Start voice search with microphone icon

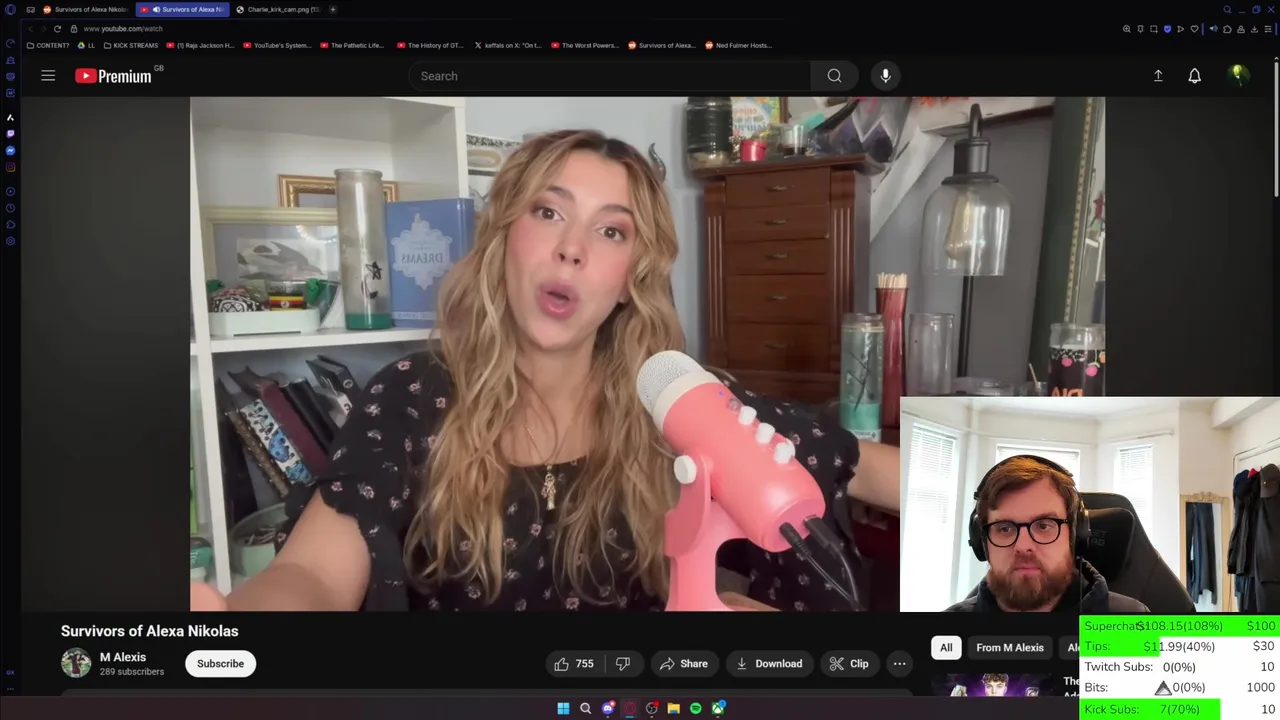[885, 76]
